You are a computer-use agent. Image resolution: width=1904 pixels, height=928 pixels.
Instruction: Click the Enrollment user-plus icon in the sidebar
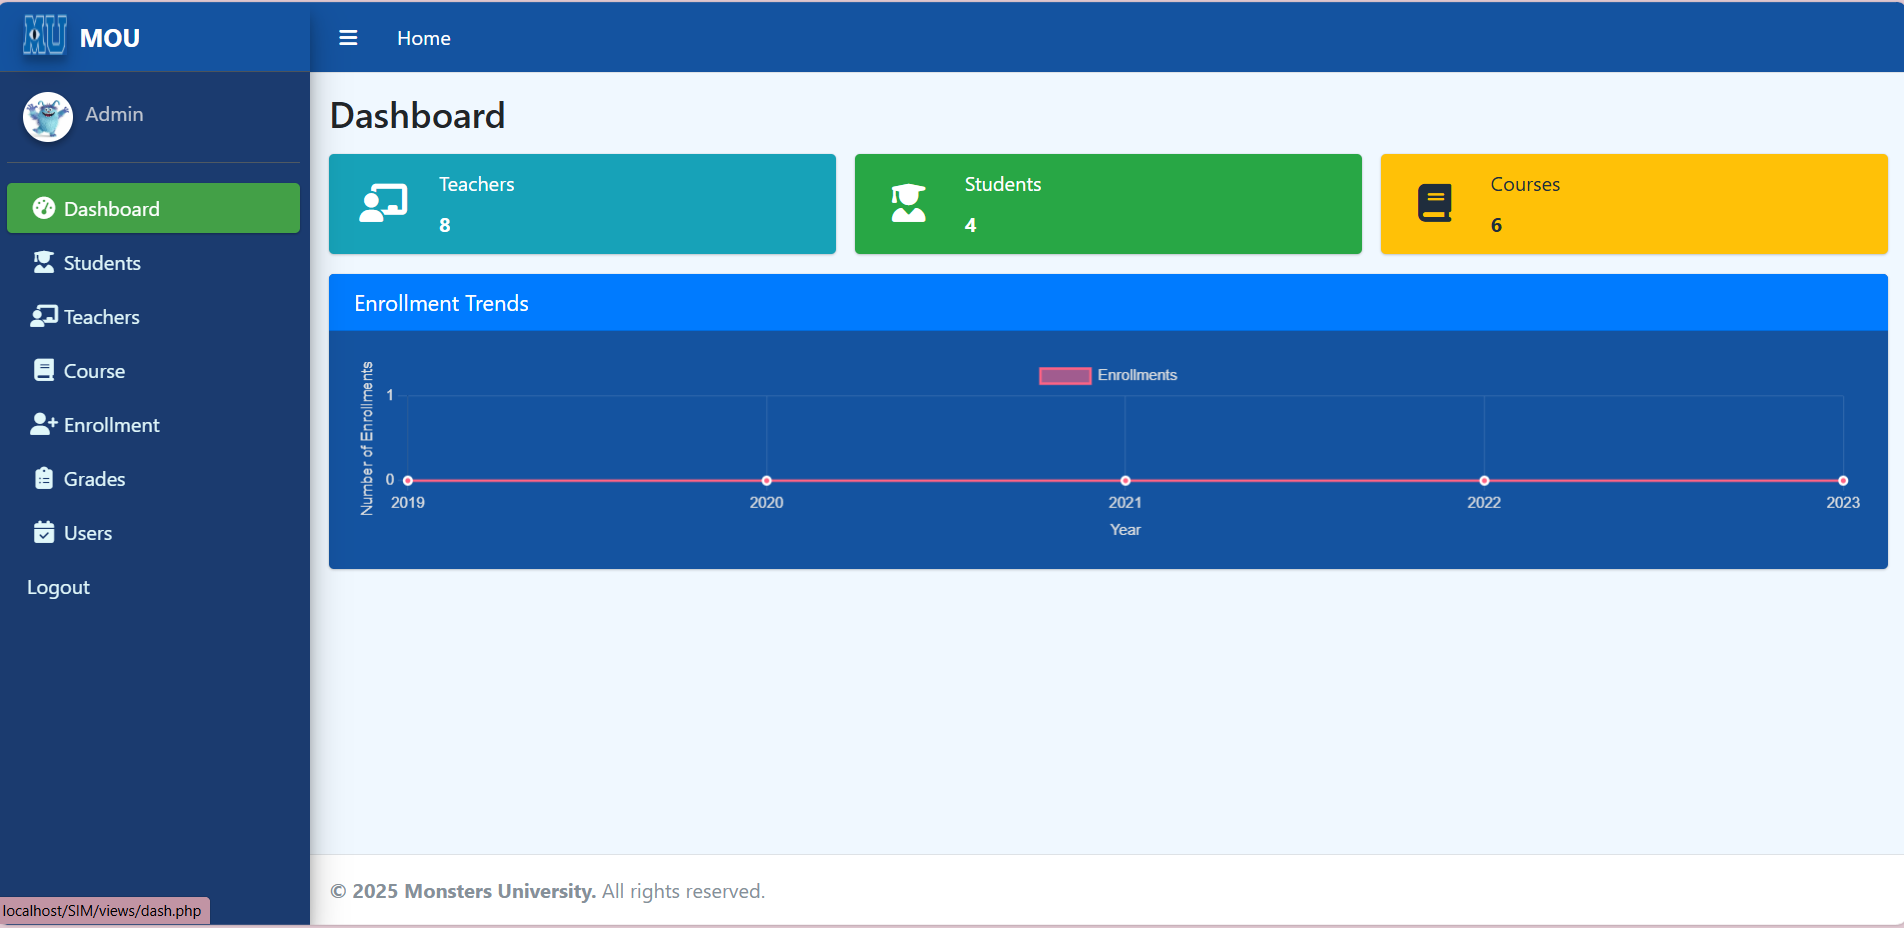pos(44,424)
